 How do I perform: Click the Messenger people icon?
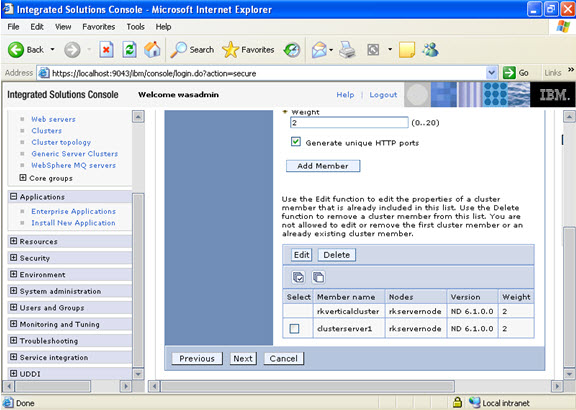431,49
